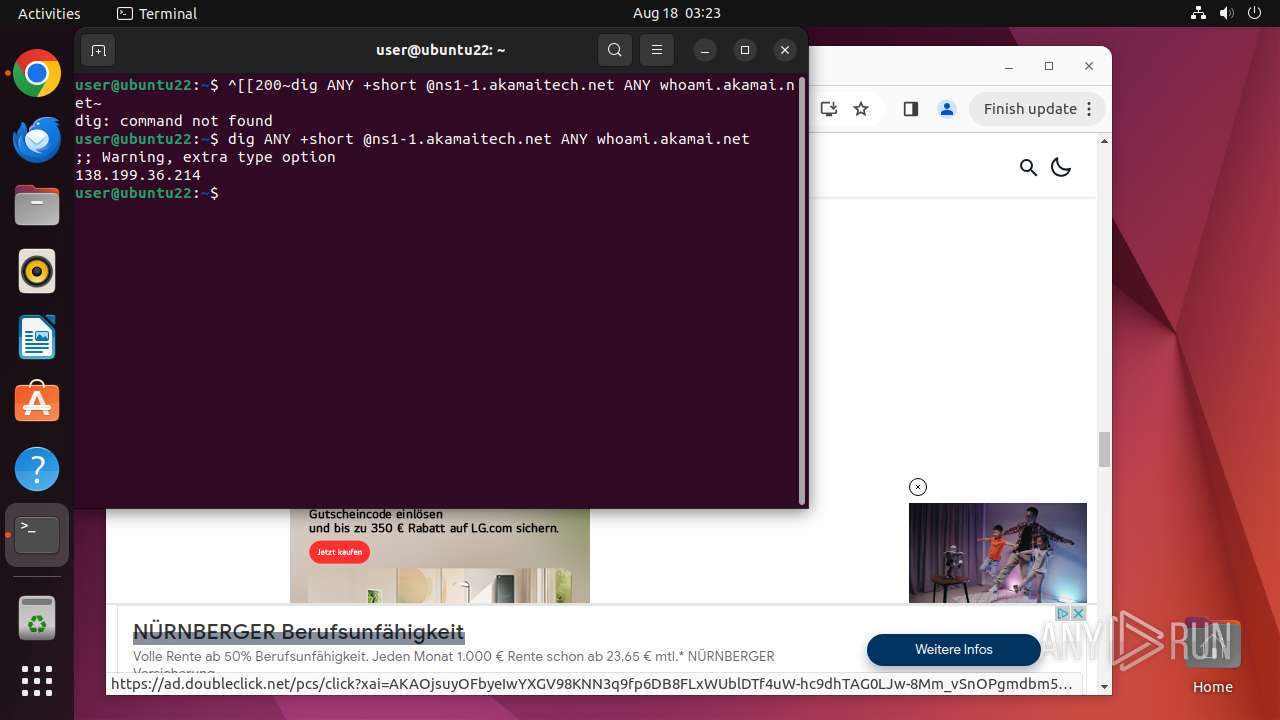Click the Weitere Infos ad button
The width and height of the screenshot is (1280, 720).
954,650
